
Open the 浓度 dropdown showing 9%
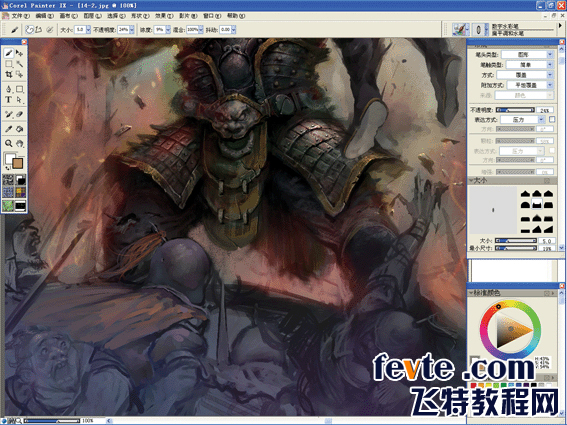(168, 30)
